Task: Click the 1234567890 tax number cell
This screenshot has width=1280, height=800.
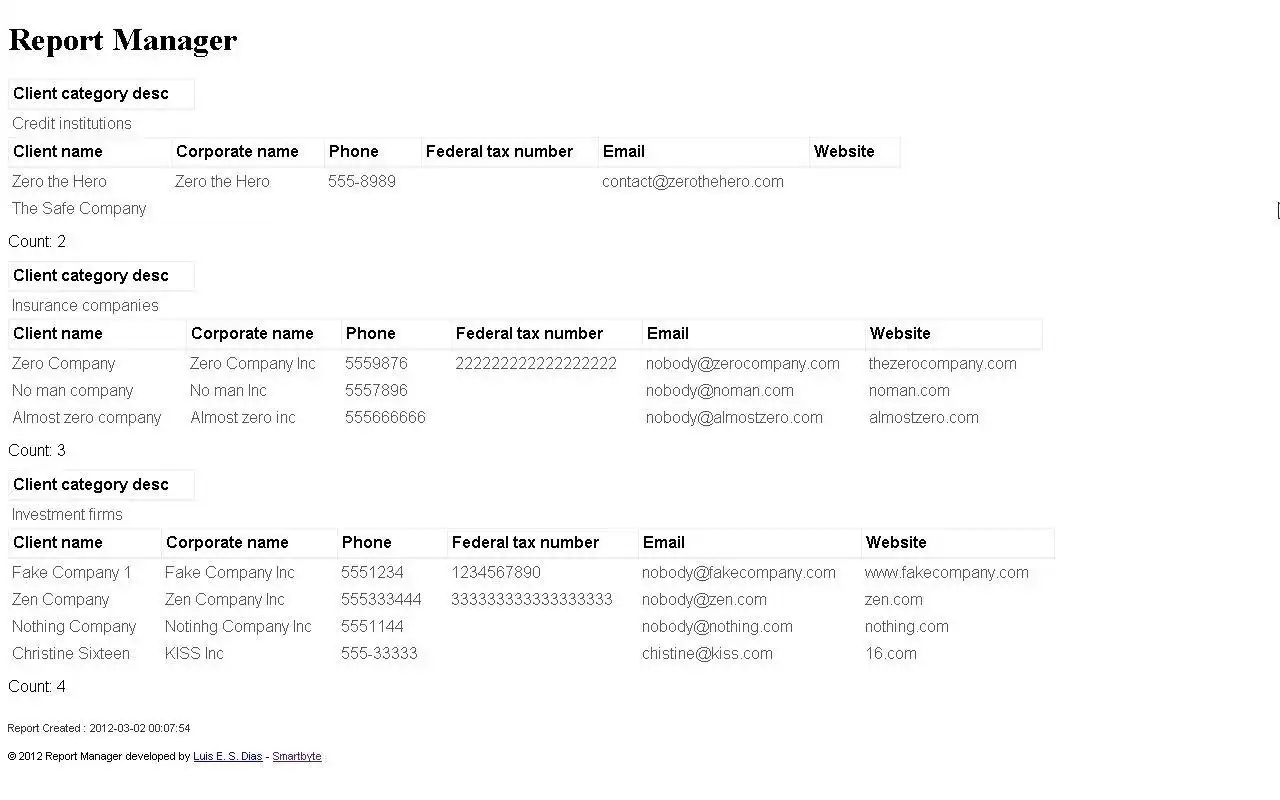Action: click(x=496, y=573)
